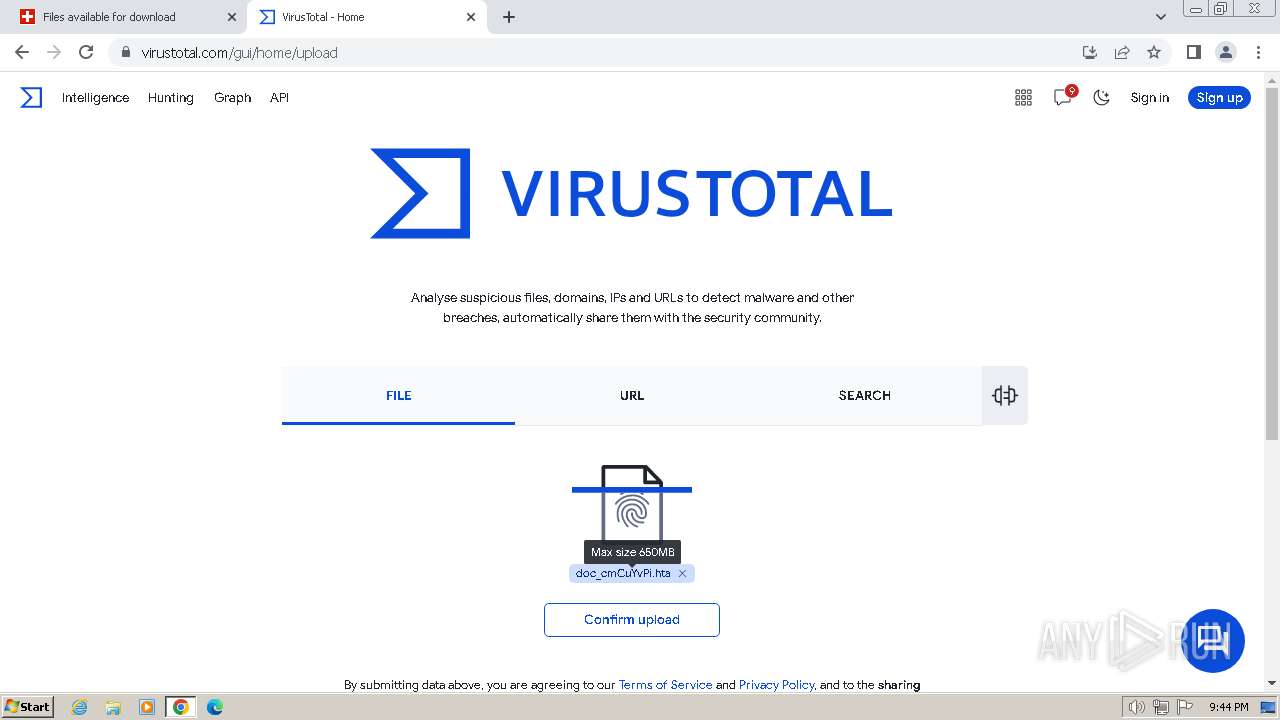This screenshot has width=1280, height=720.
Task: Click the page vertical scrollbar
Action: (1272, 263)
